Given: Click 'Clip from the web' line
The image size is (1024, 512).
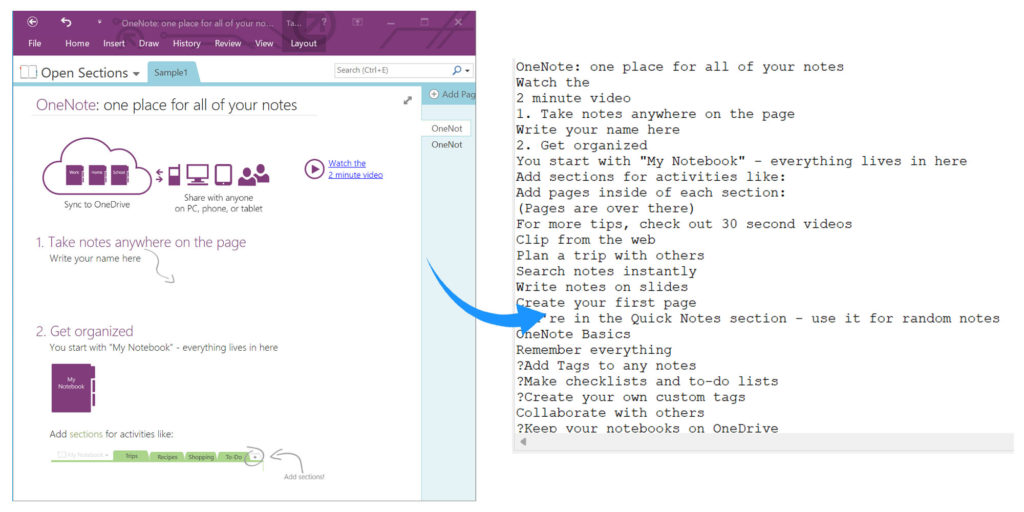Looking at the screenshot, I should click(586, 240).
